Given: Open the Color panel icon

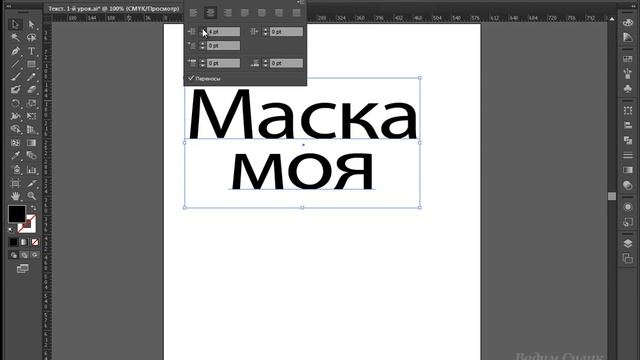Looking at the screenshot, I should [628, 22].
